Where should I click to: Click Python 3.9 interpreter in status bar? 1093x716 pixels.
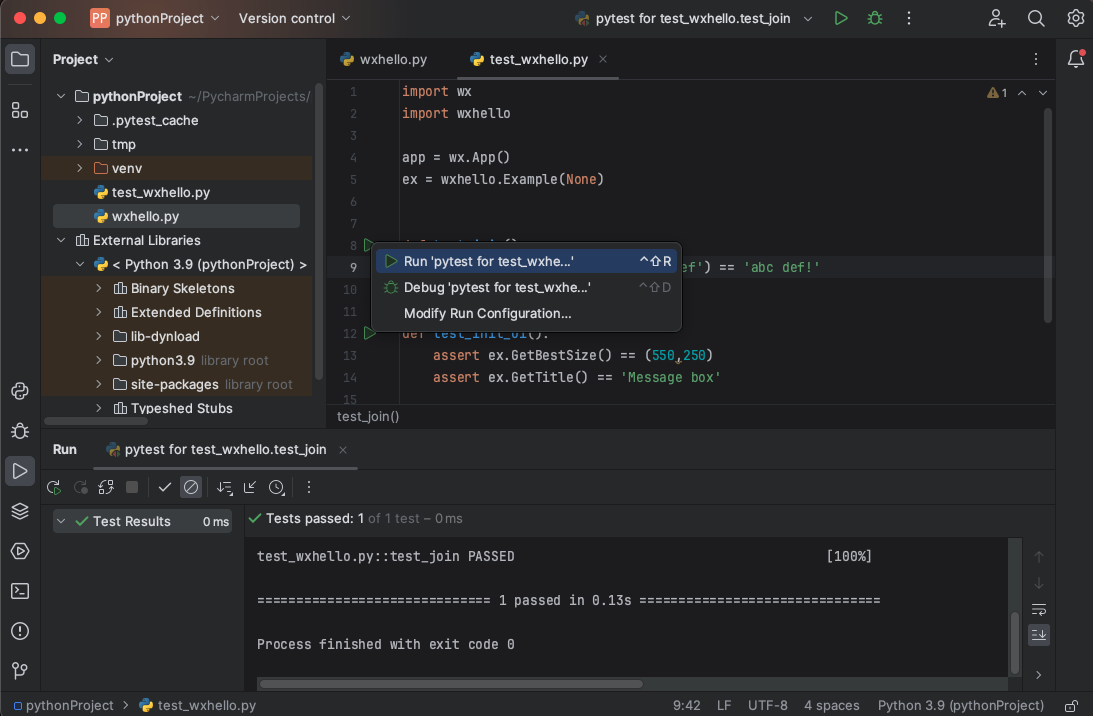click(x=961, y=705)
